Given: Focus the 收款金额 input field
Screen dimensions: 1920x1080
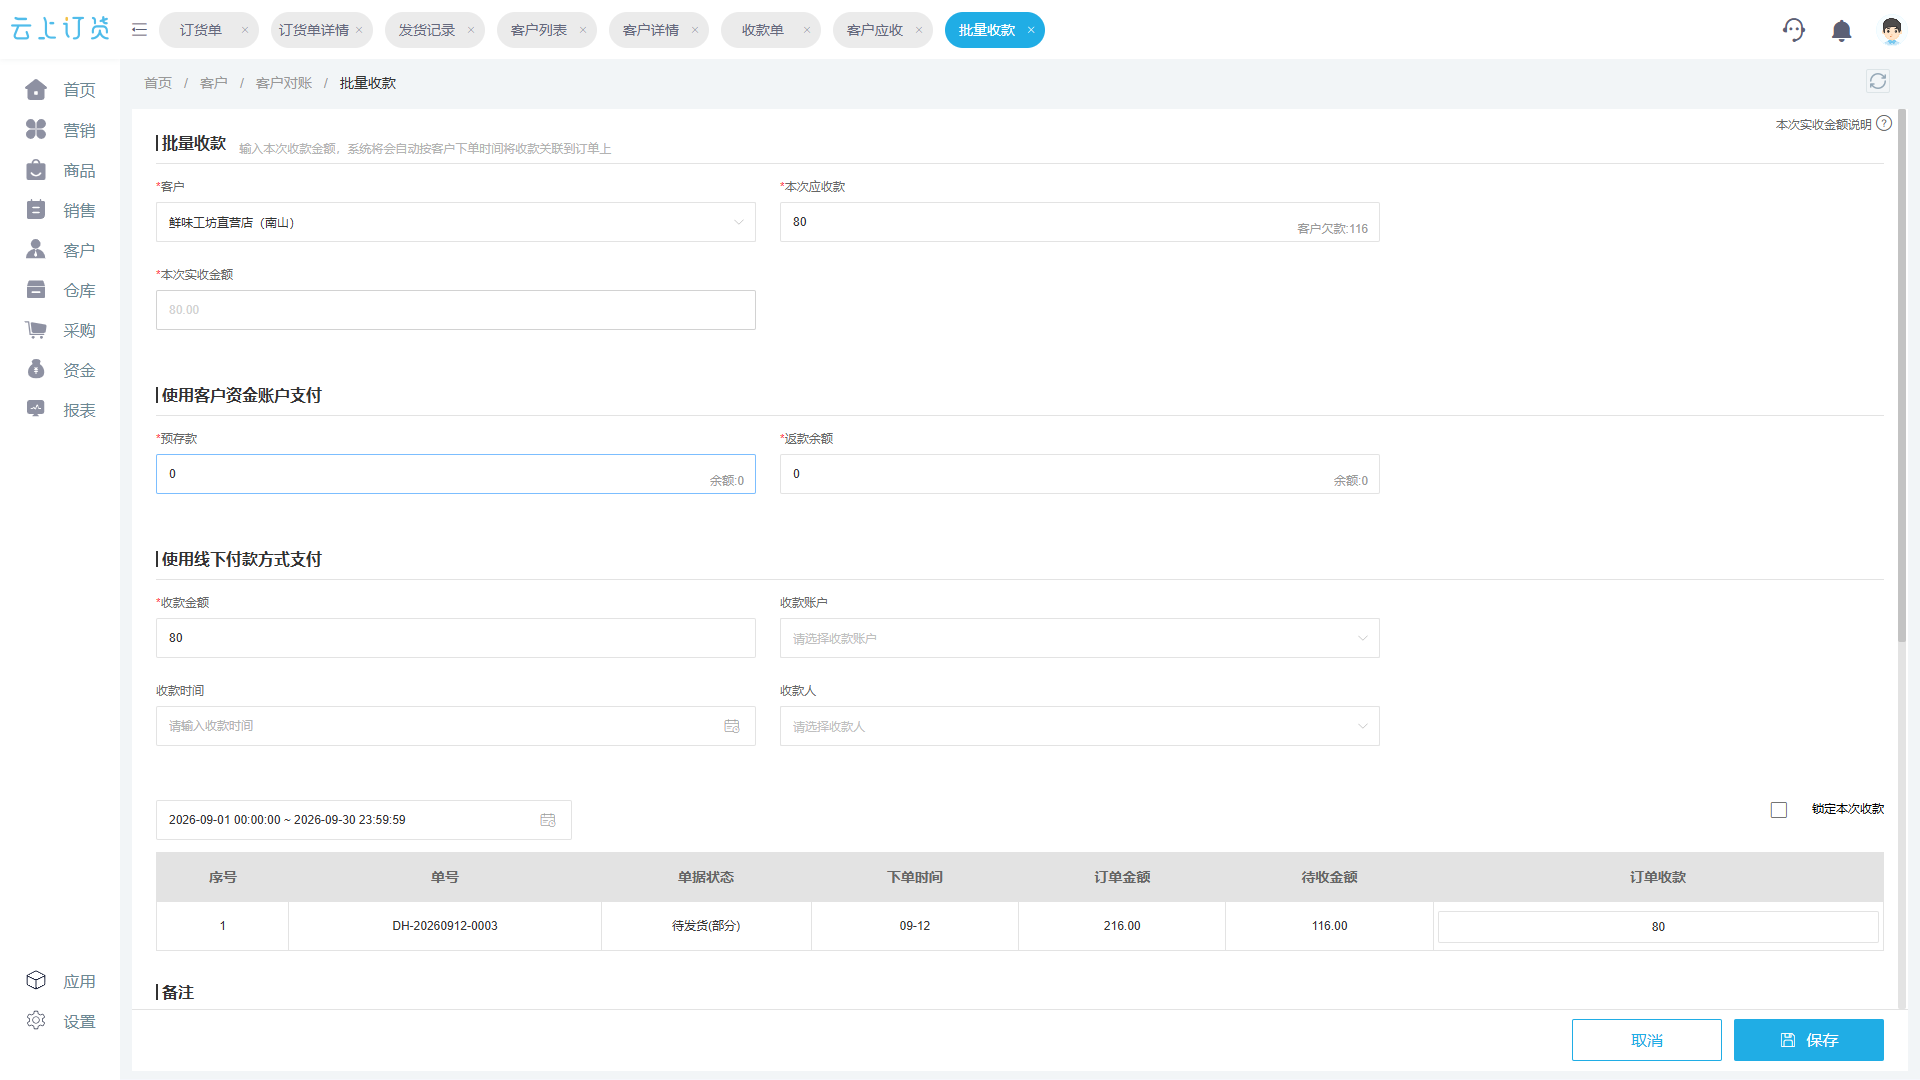Looking at the screenshot, I should (x=456, y=638).
